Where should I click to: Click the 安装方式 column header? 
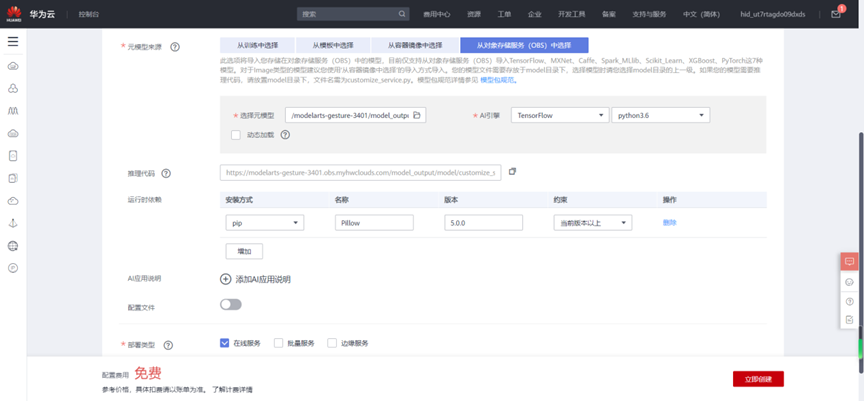(239, 199)
